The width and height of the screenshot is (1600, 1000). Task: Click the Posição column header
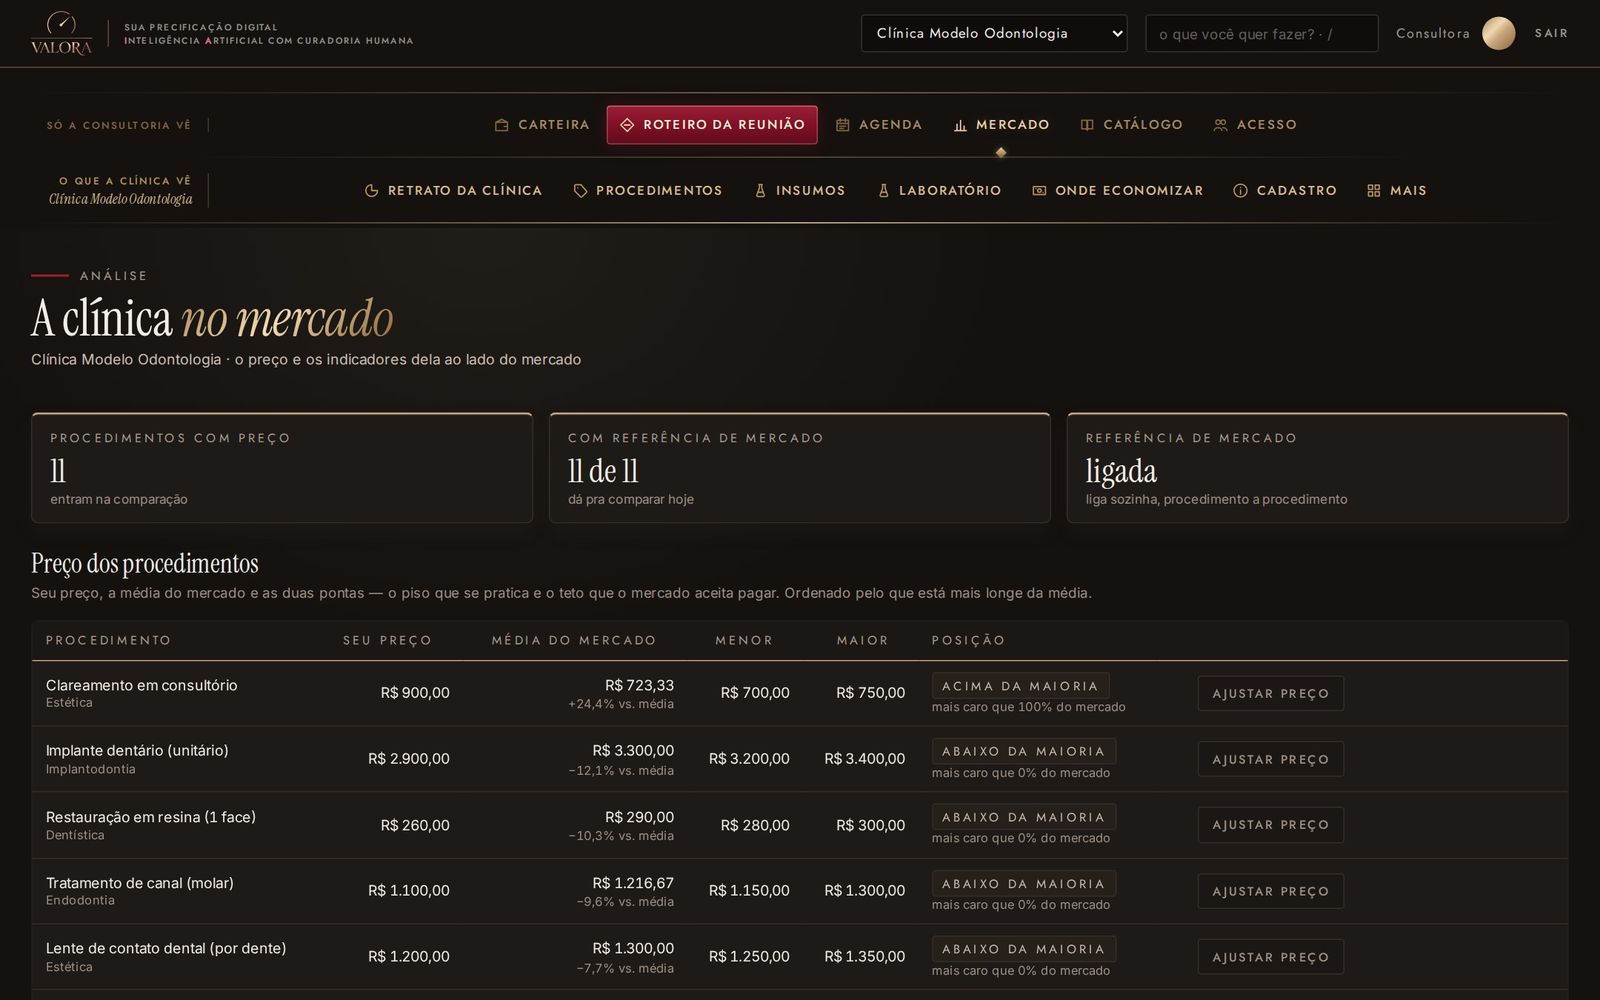[969, 640]
